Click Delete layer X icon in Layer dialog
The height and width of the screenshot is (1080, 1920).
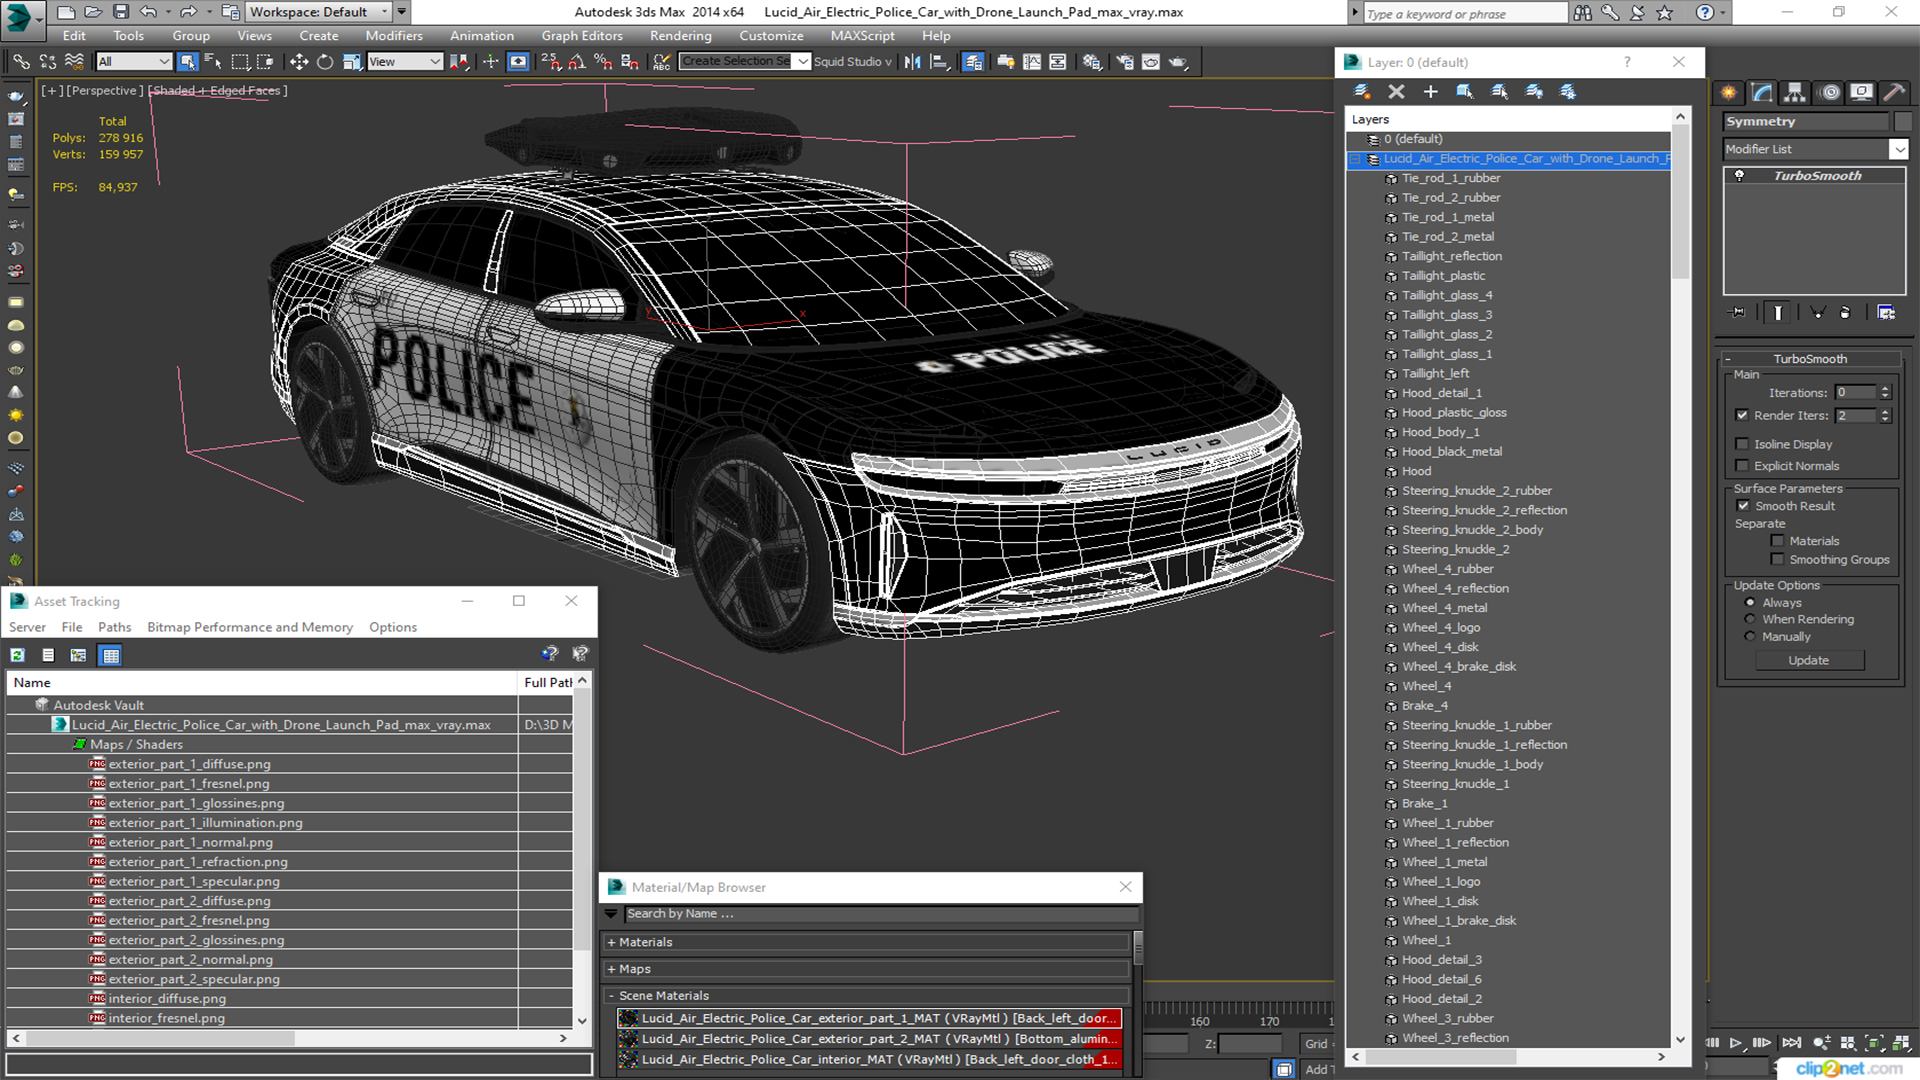[1397, 91]
